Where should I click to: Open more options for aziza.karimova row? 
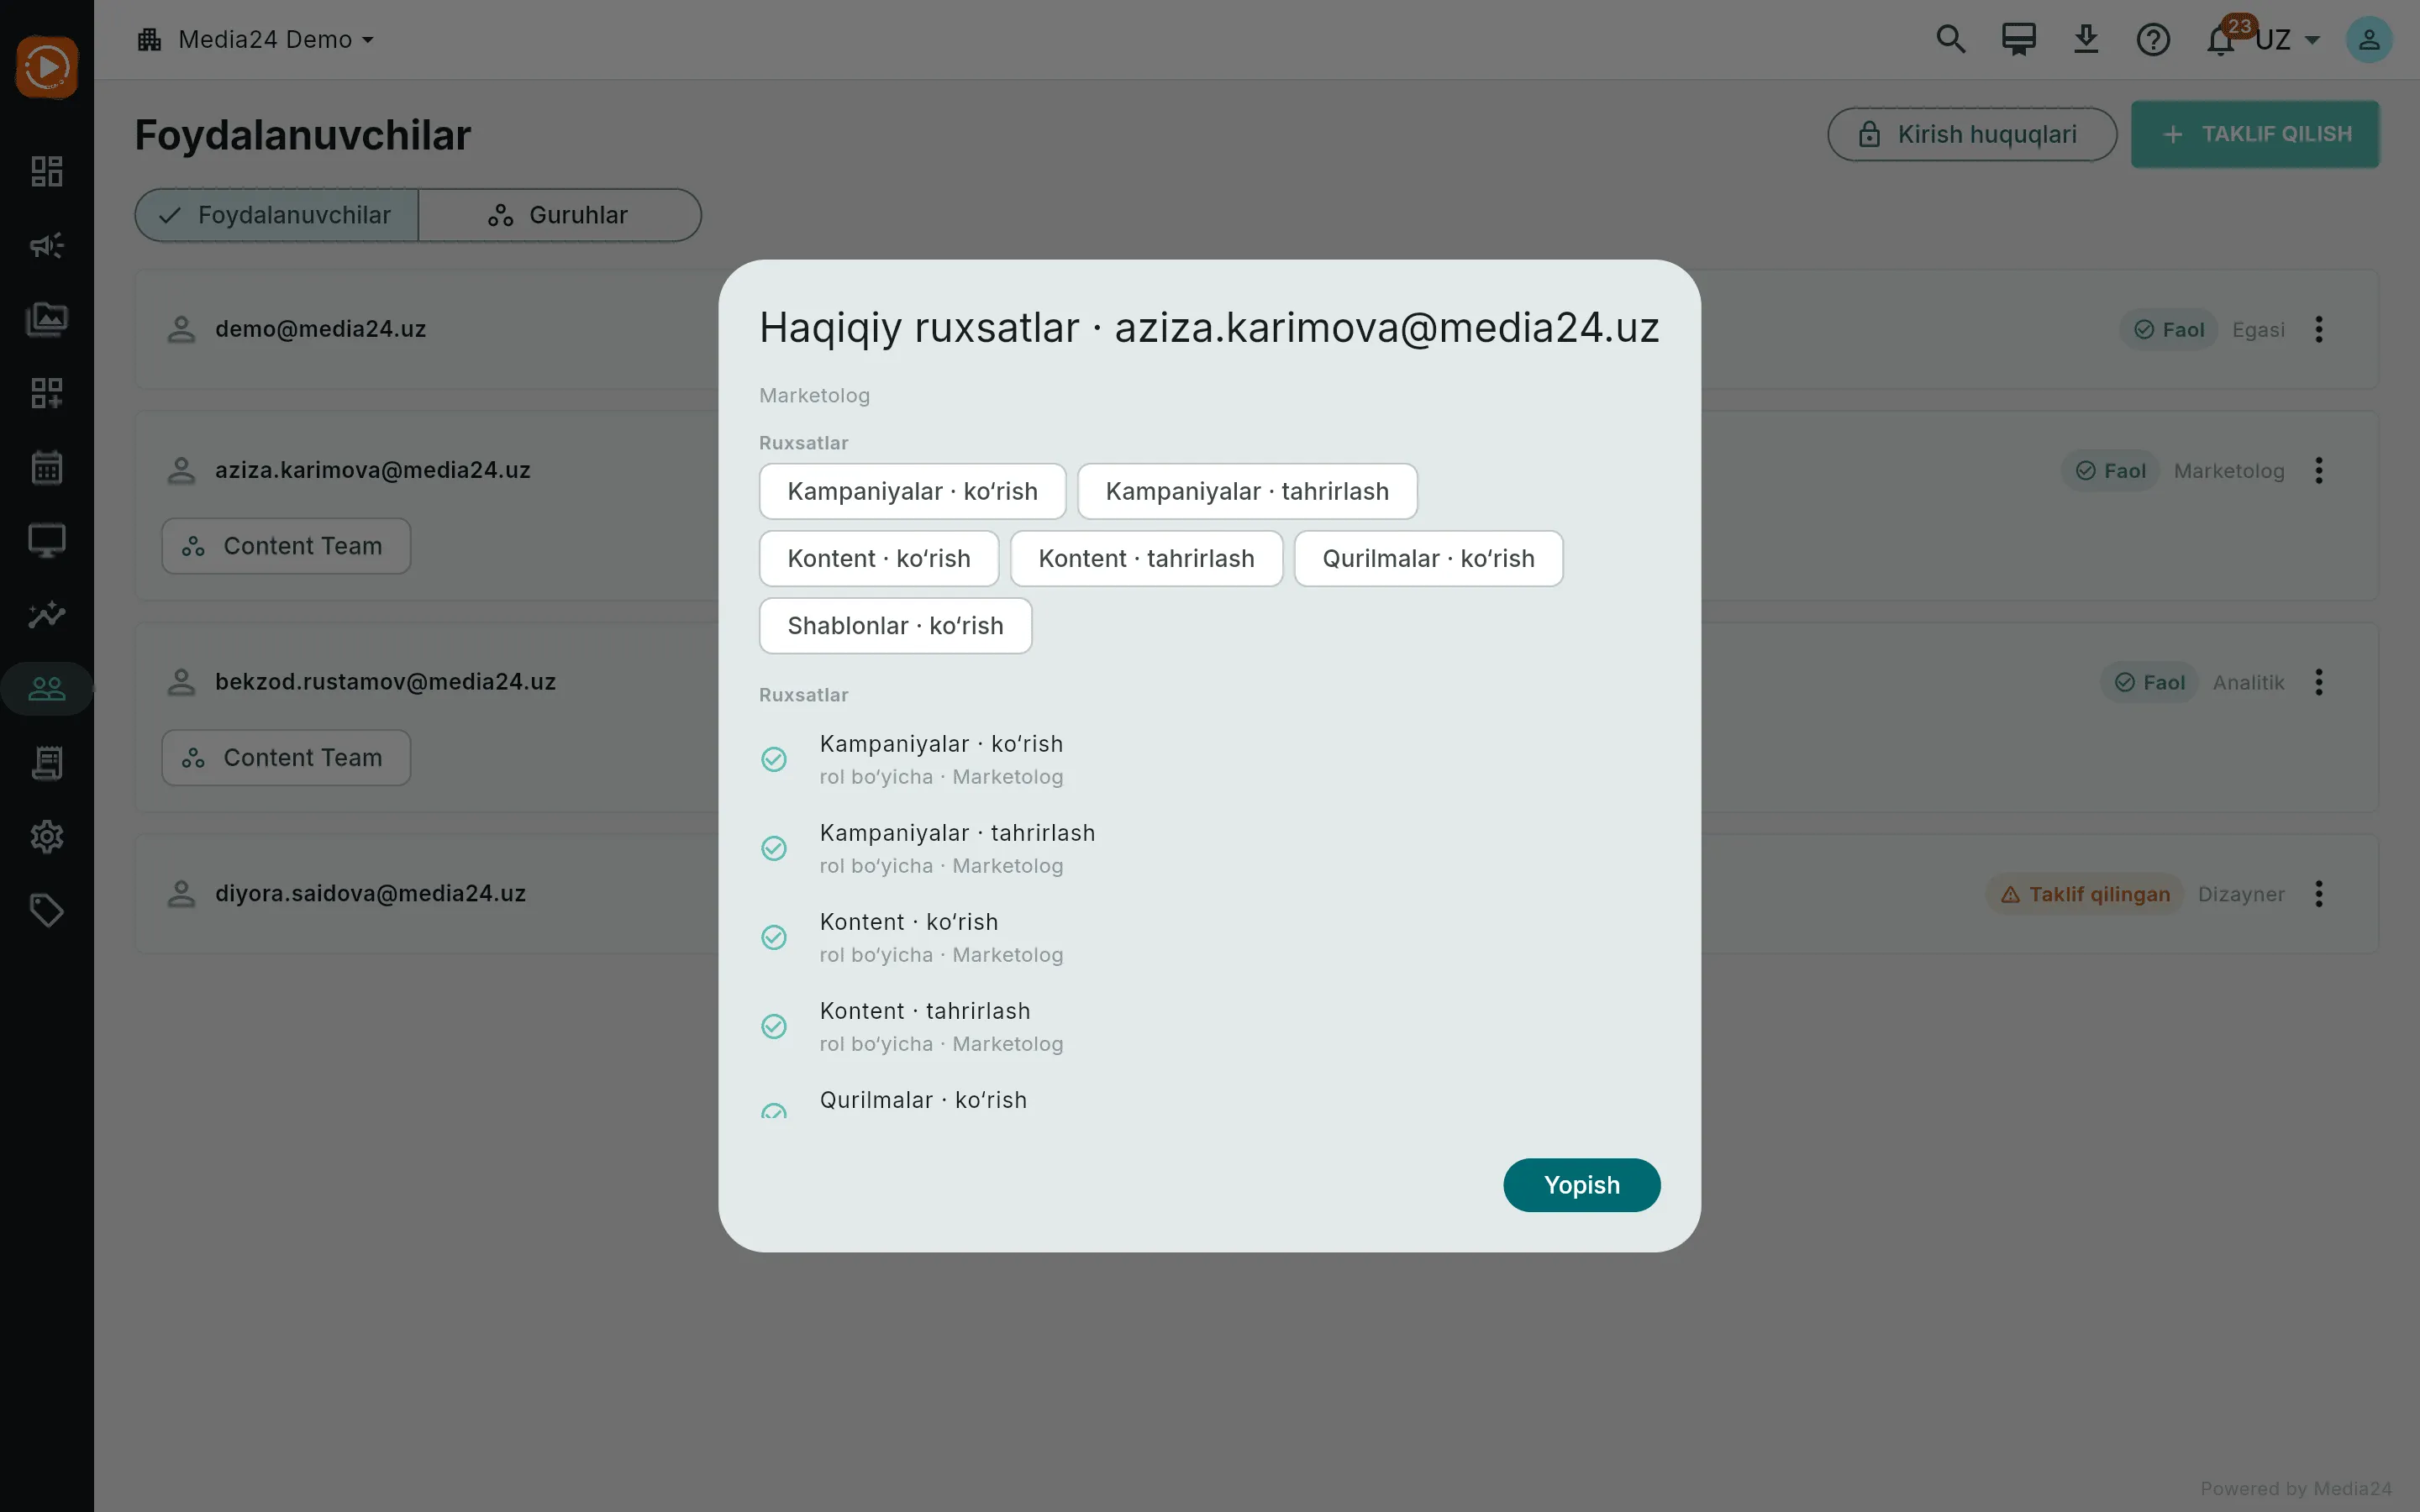coord(2319,470)
